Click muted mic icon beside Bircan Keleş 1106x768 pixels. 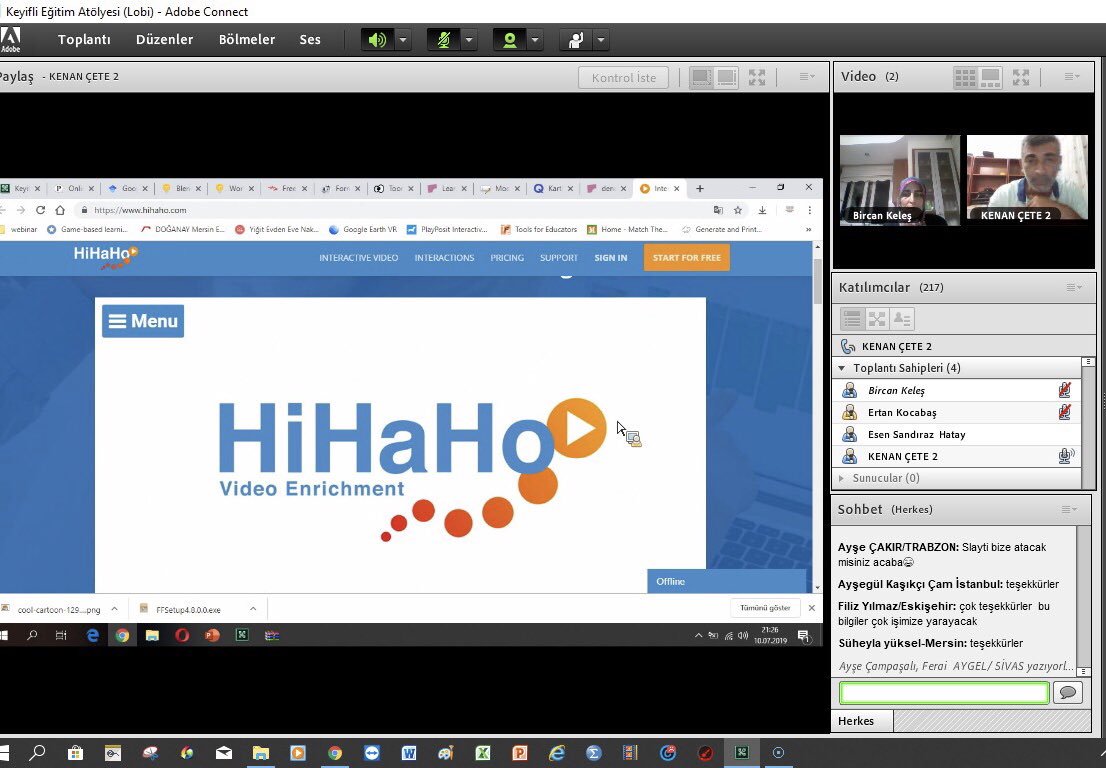(x=1065, y=390)
